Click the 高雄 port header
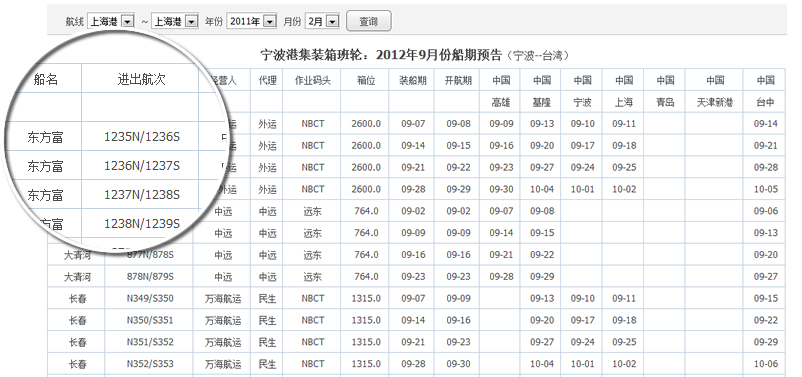The image size is (802, 377). point(501,102)
